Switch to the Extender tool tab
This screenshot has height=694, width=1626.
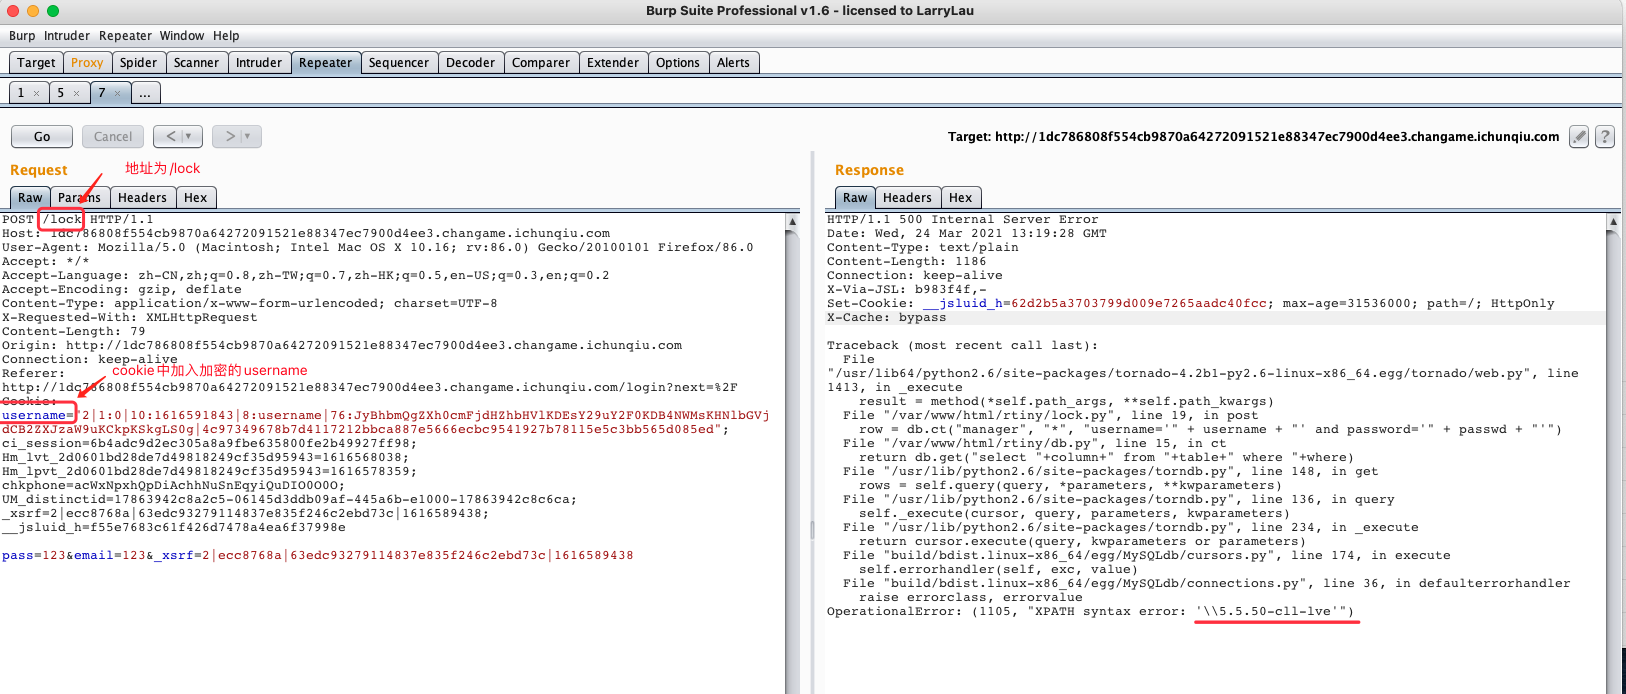coord(613,63)
